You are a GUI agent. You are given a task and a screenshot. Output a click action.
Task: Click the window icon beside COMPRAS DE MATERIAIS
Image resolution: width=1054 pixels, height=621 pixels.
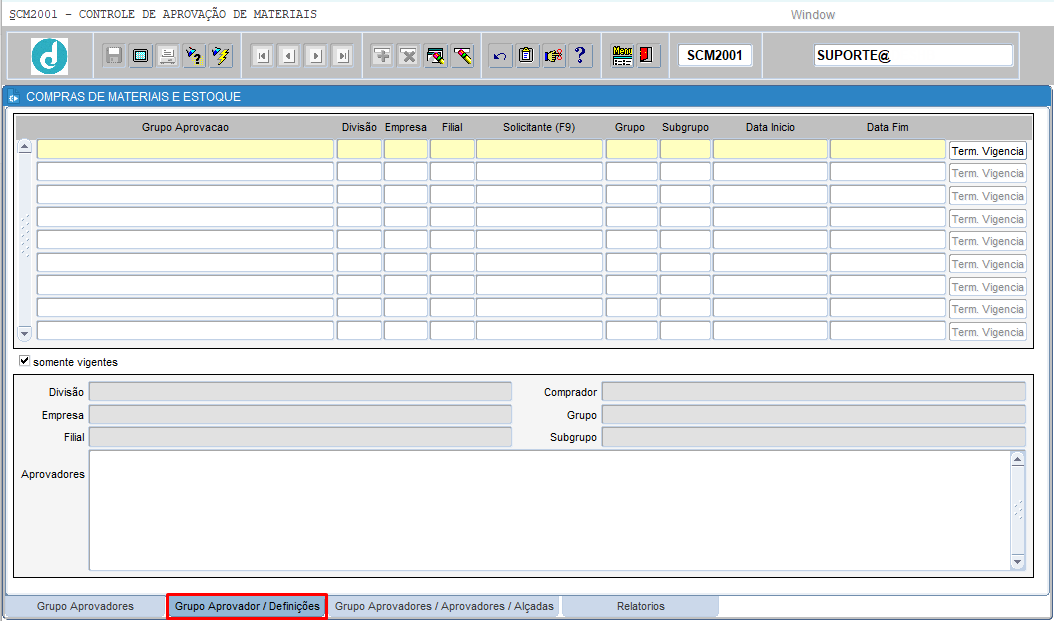pos(13,97)
